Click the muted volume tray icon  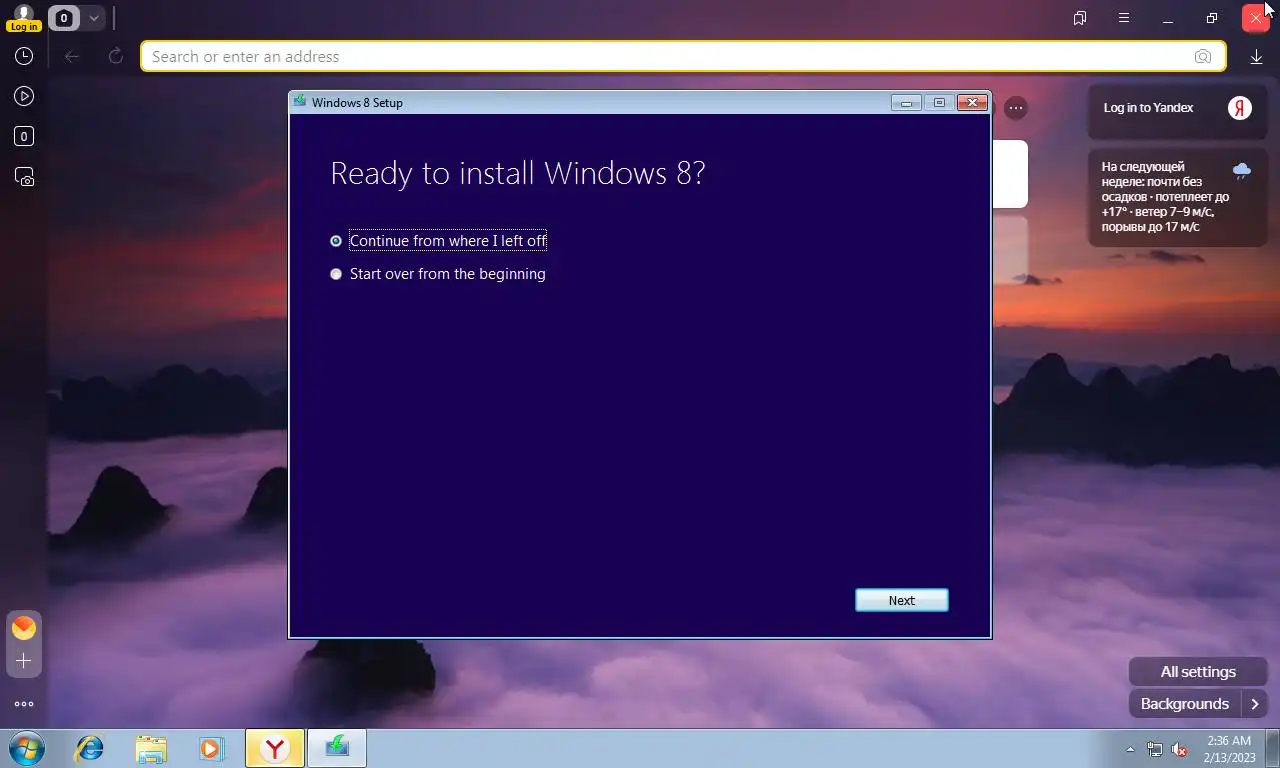click(1179, 749)
